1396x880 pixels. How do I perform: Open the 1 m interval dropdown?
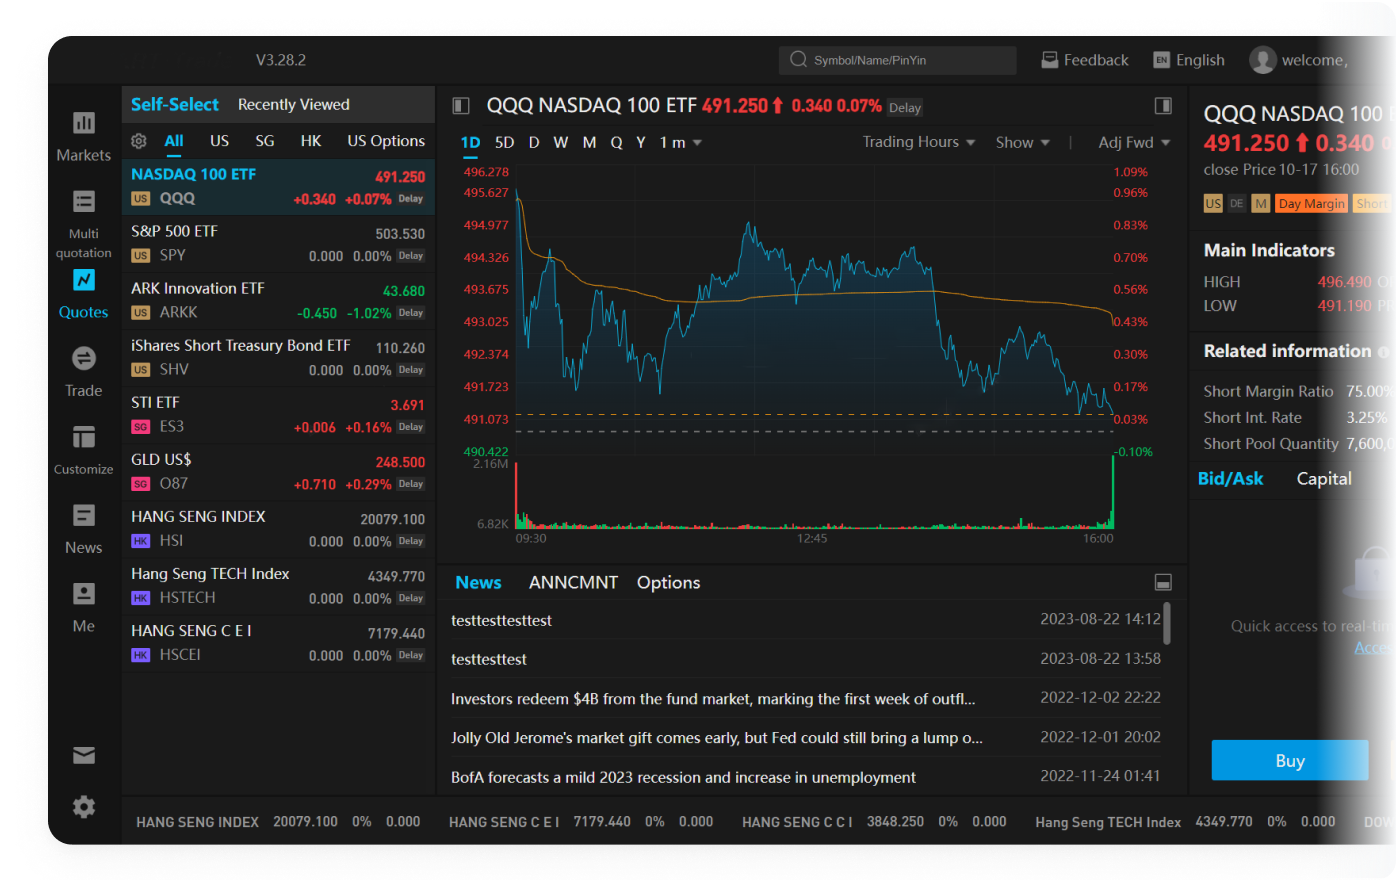point(681,142)
